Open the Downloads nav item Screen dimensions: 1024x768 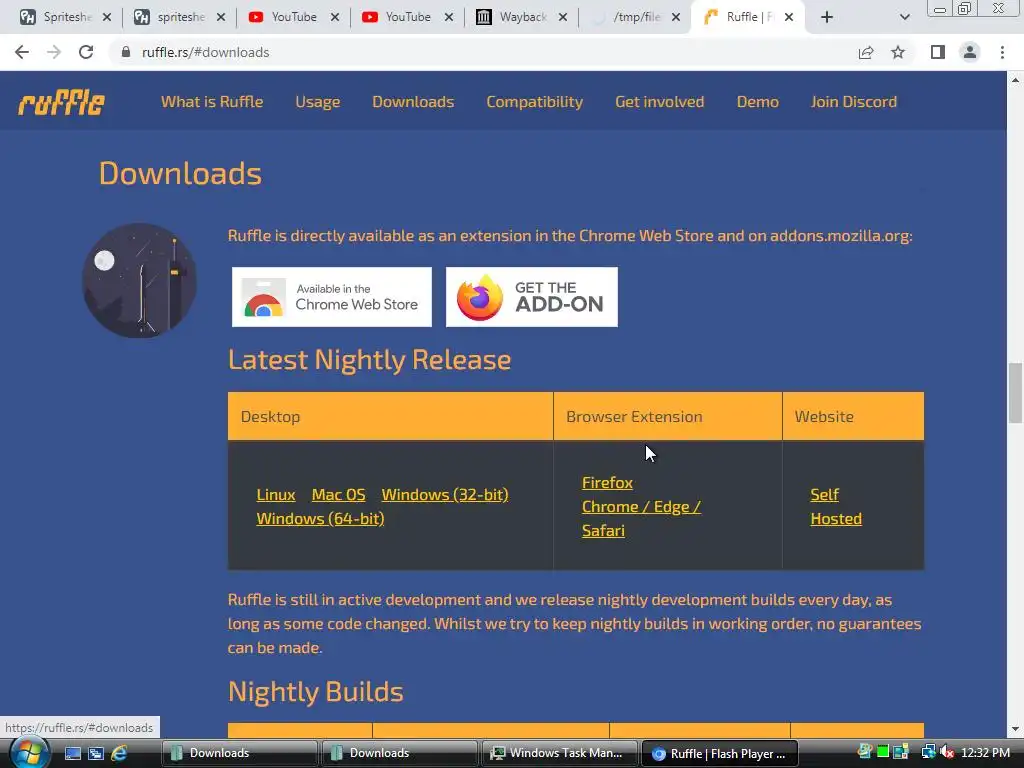tap(413, 102)
